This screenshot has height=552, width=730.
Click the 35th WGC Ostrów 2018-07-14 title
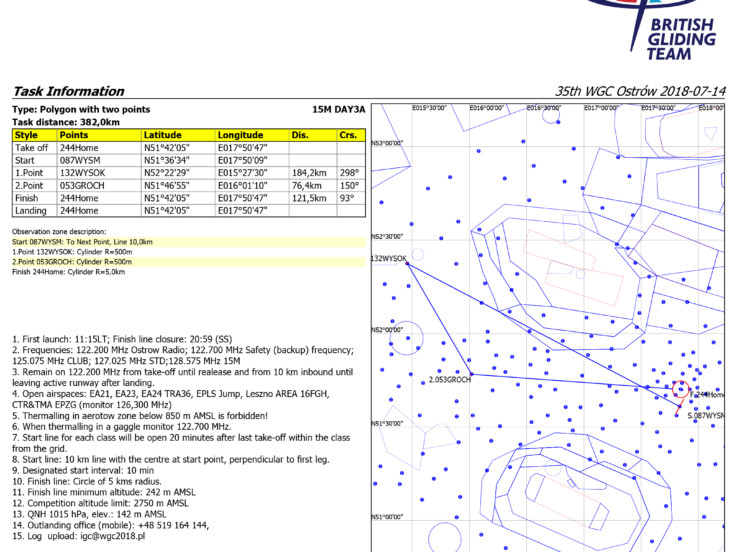tap(640, 91)
